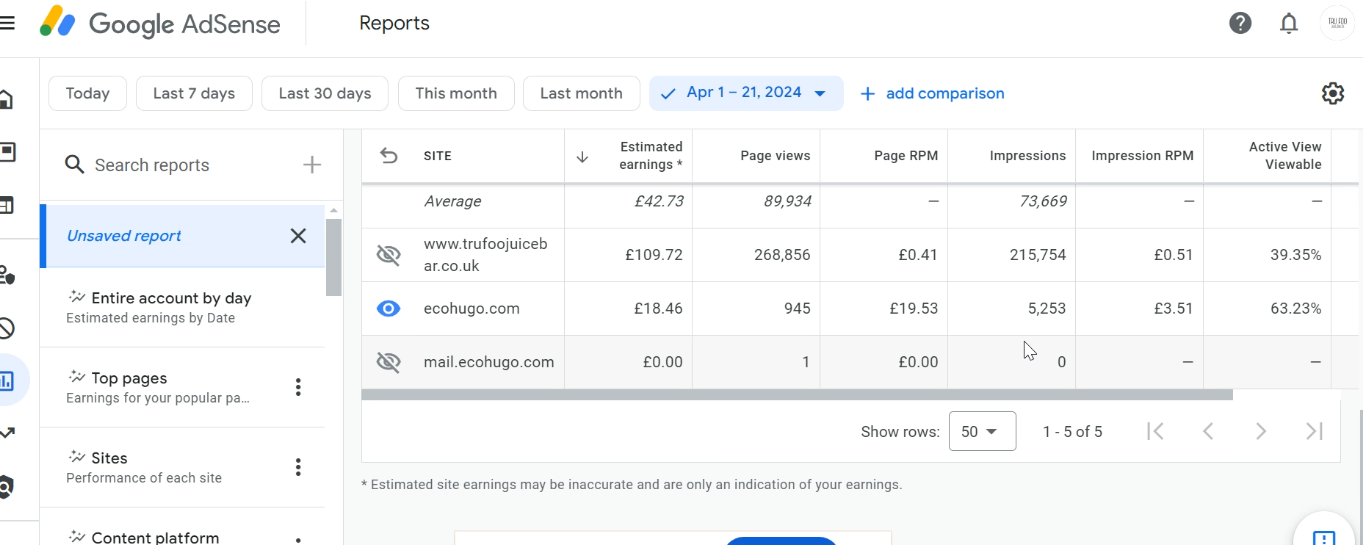The image size is (1363, 545).
Task: Jump to first page of results
Action: click(x=1155, y=431)
